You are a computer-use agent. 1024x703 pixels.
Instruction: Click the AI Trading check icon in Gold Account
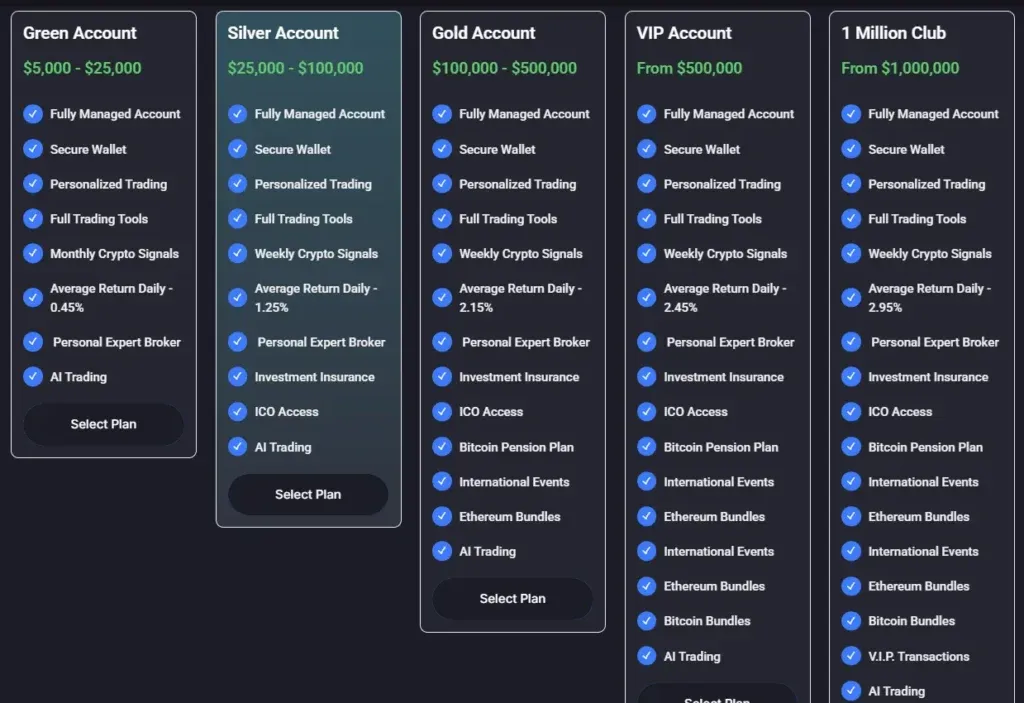click(442, 551)
